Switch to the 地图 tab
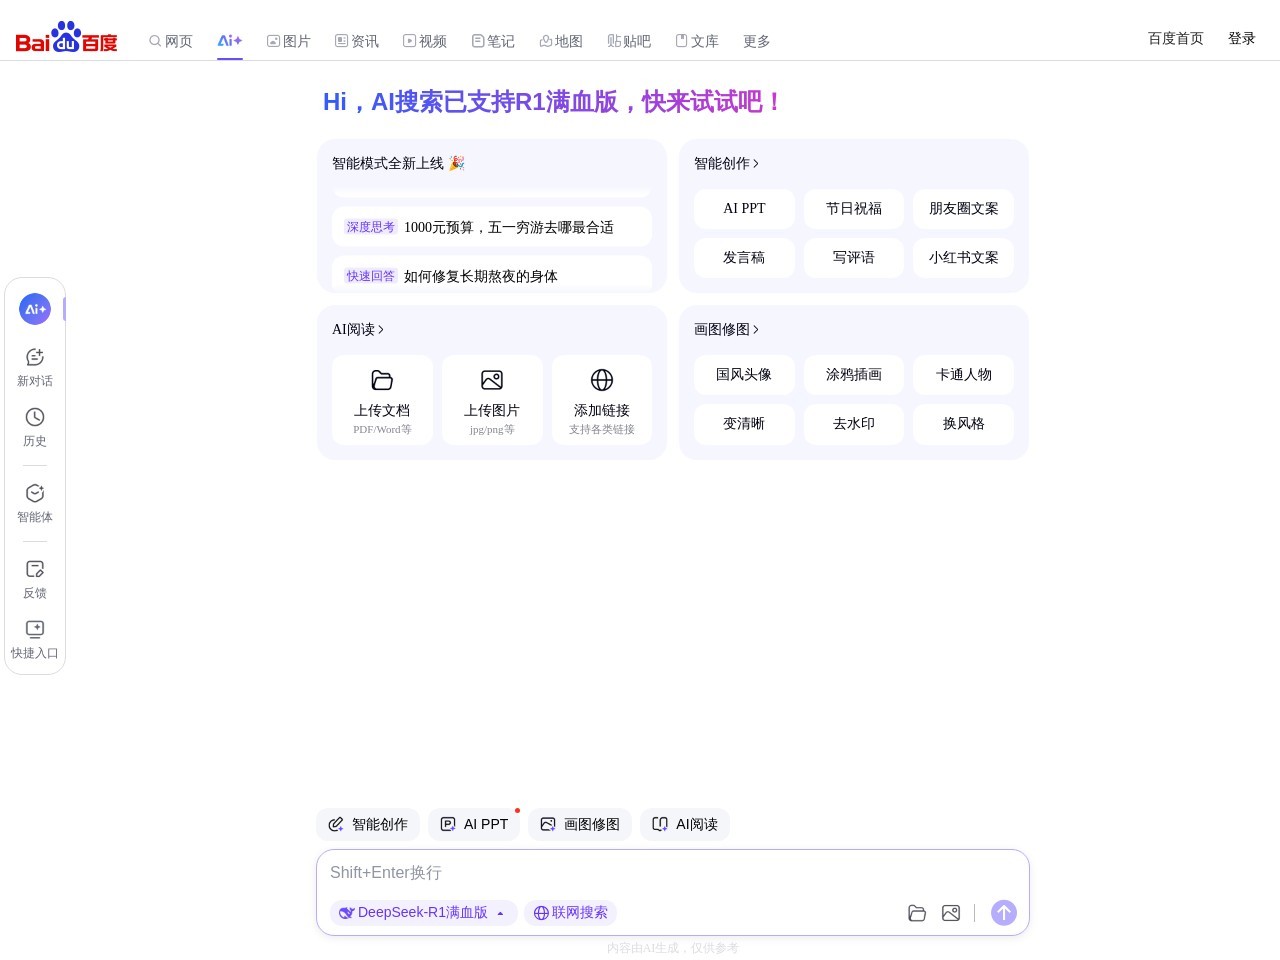Screen dimensions: 1280x960 [x=561, y=41]
